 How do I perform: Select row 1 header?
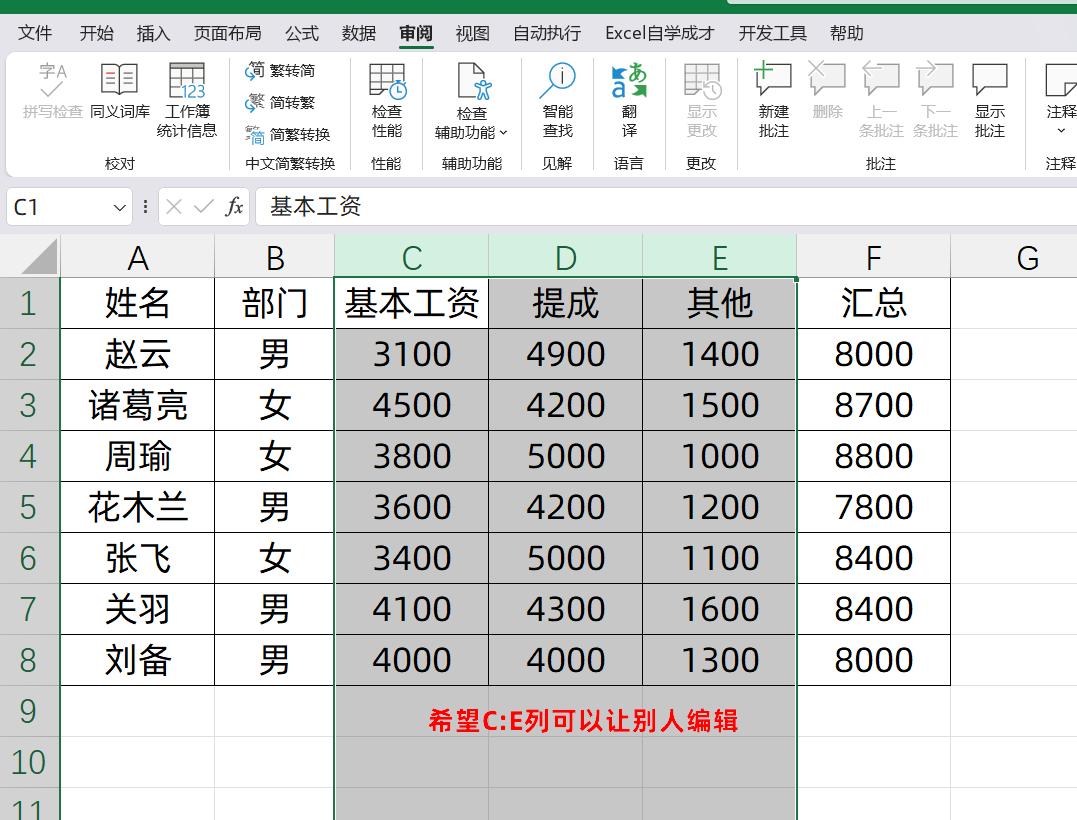coord(30,303)
